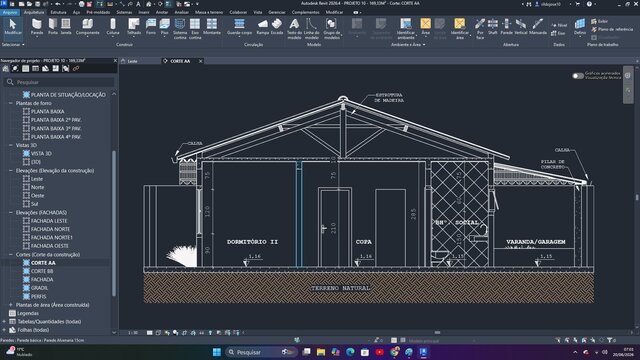Collapse the Plantas de forro node
This screenshot has width=640, height=360.
[x=11, y=103]
